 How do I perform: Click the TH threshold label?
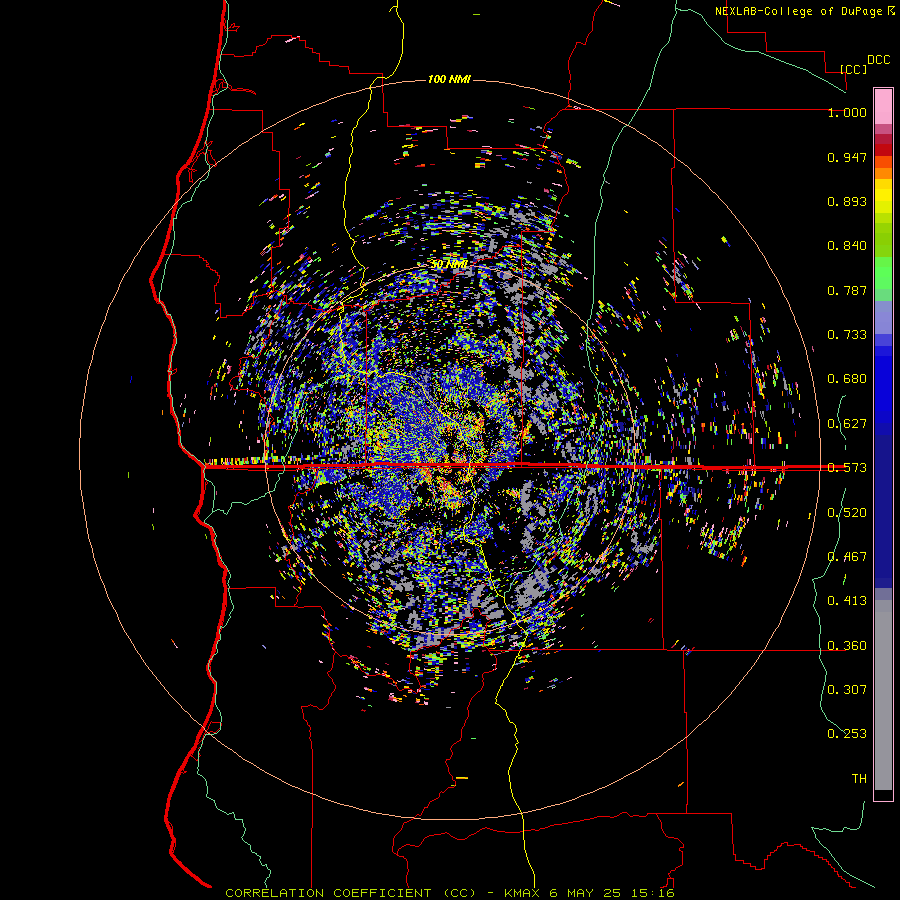click(859, 779)
